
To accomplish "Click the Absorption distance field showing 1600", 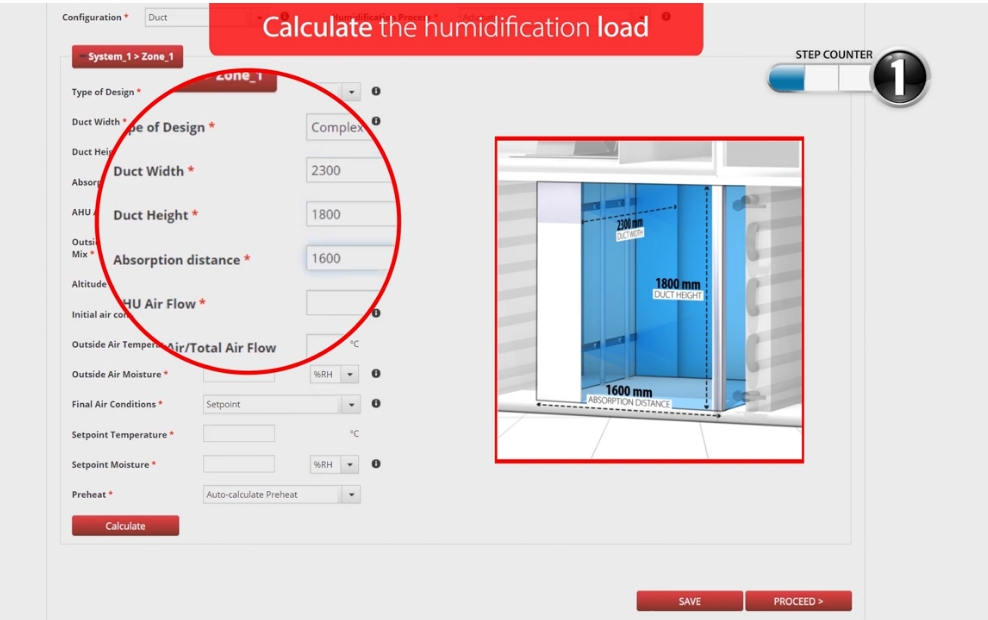I will coord(345,258).
